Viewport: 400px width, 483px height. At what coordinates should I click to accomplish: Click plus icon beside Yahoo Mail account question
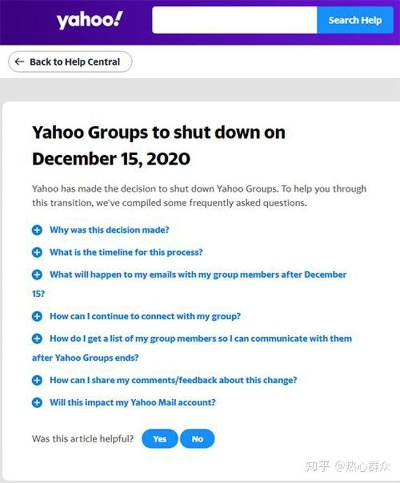pos(37,403)
